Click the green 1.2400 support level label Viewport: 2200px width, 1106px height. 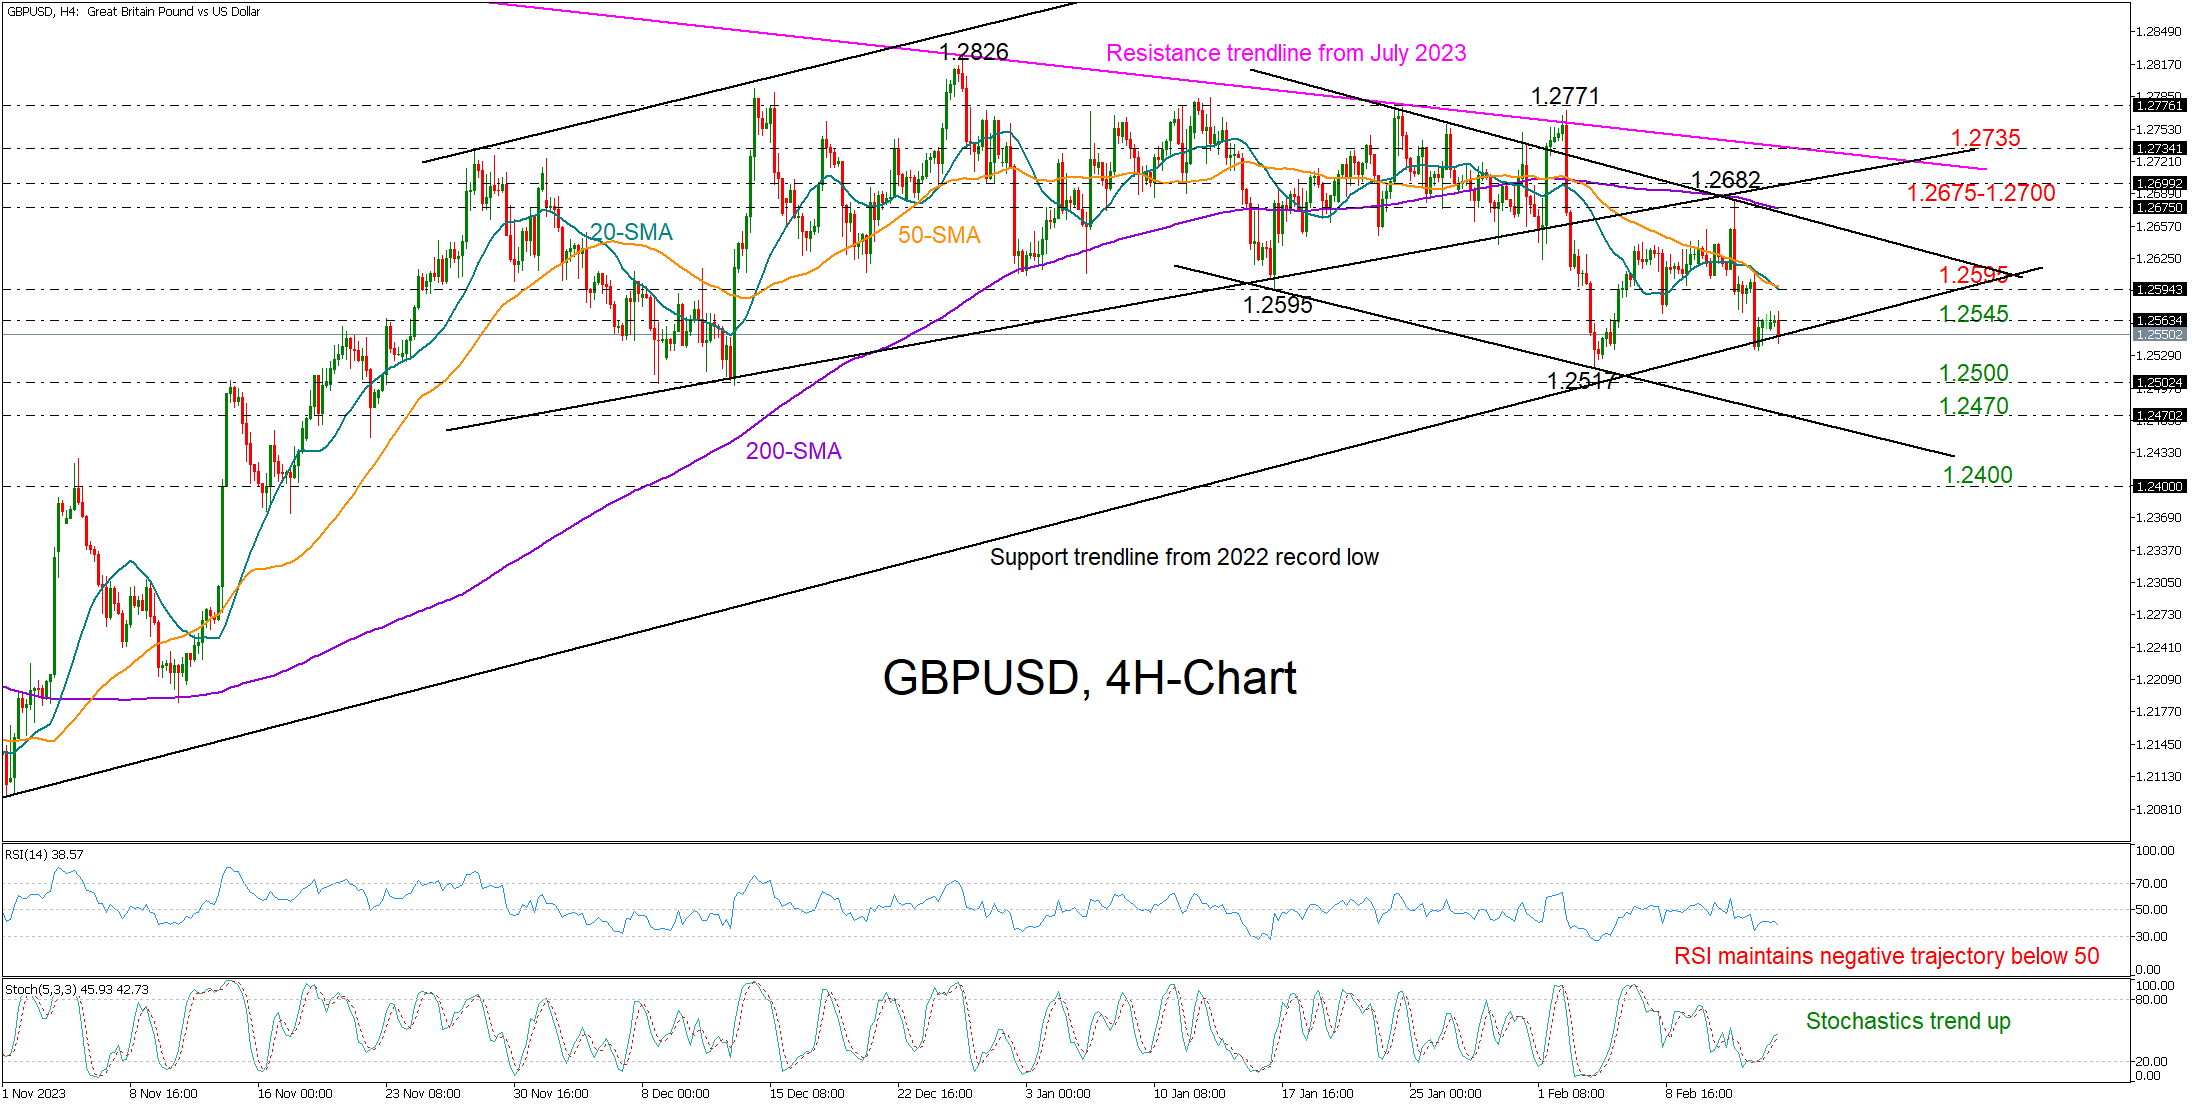click(x=1977, y=475)
